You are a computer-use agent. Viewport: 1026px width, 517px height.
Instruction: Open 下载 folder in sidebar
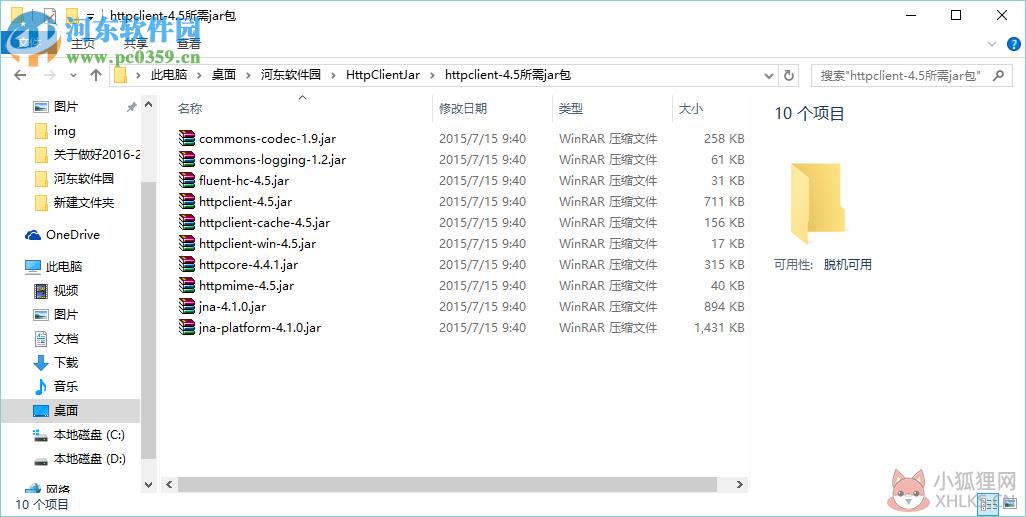[x=65, y=363]
